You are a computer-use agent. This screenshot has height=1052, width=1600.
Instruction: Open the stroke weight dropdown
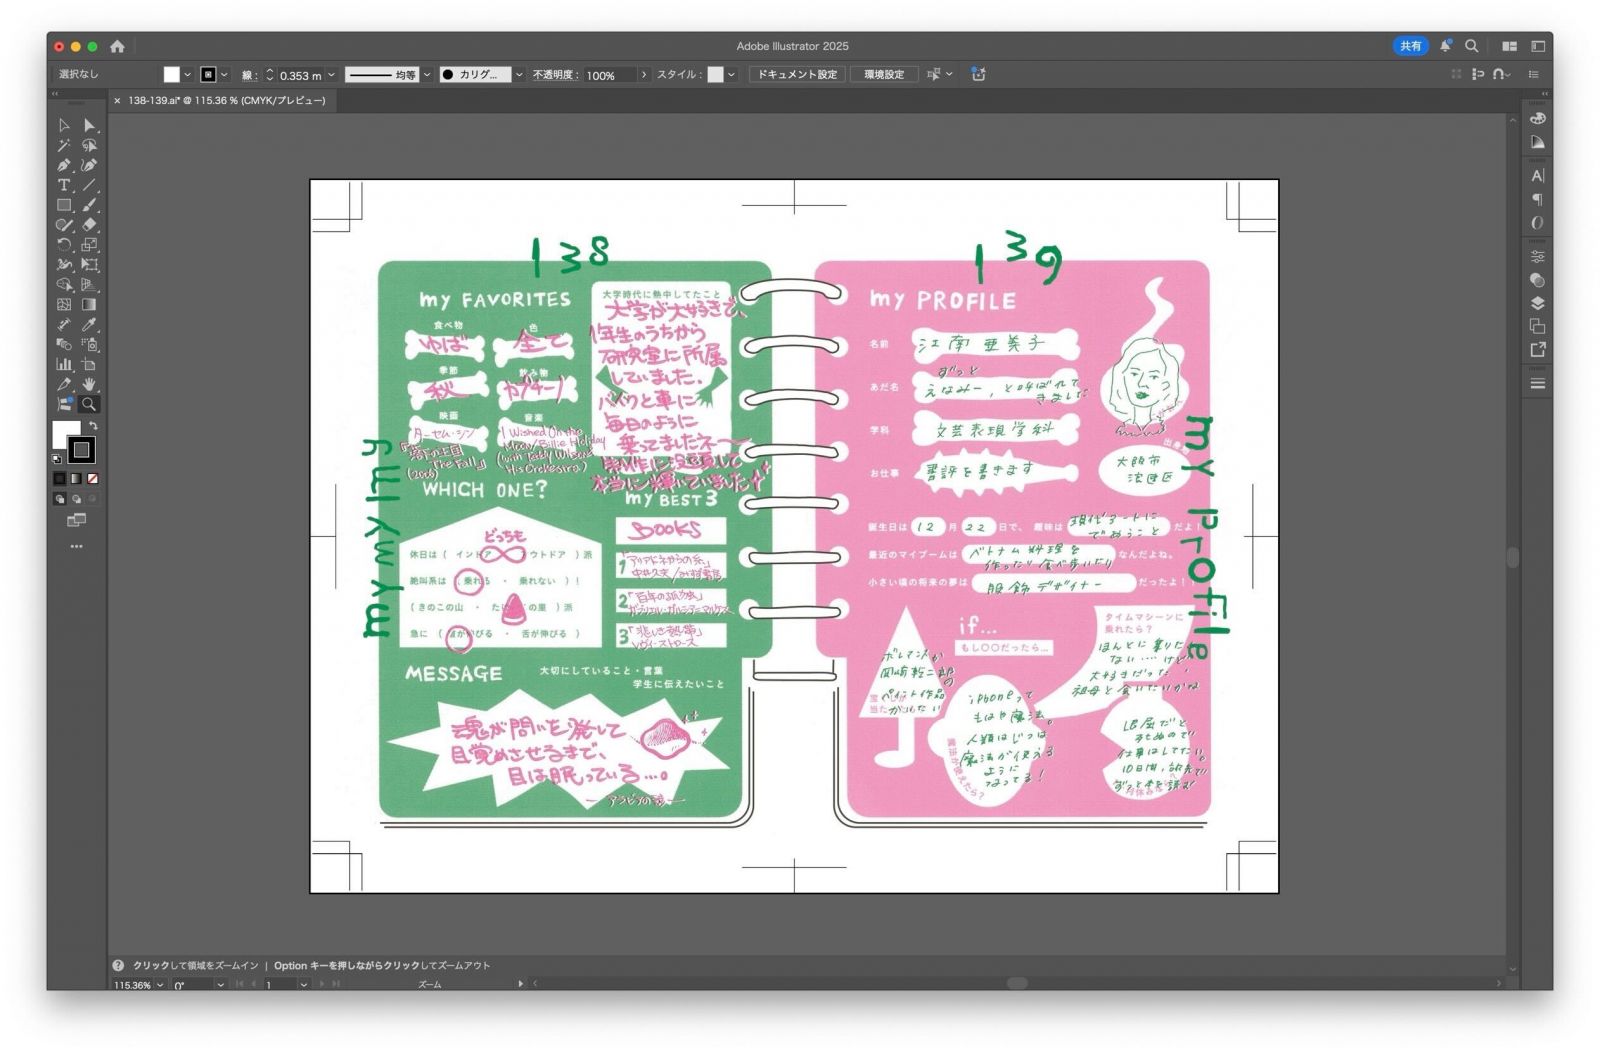(x=332, y=75)
